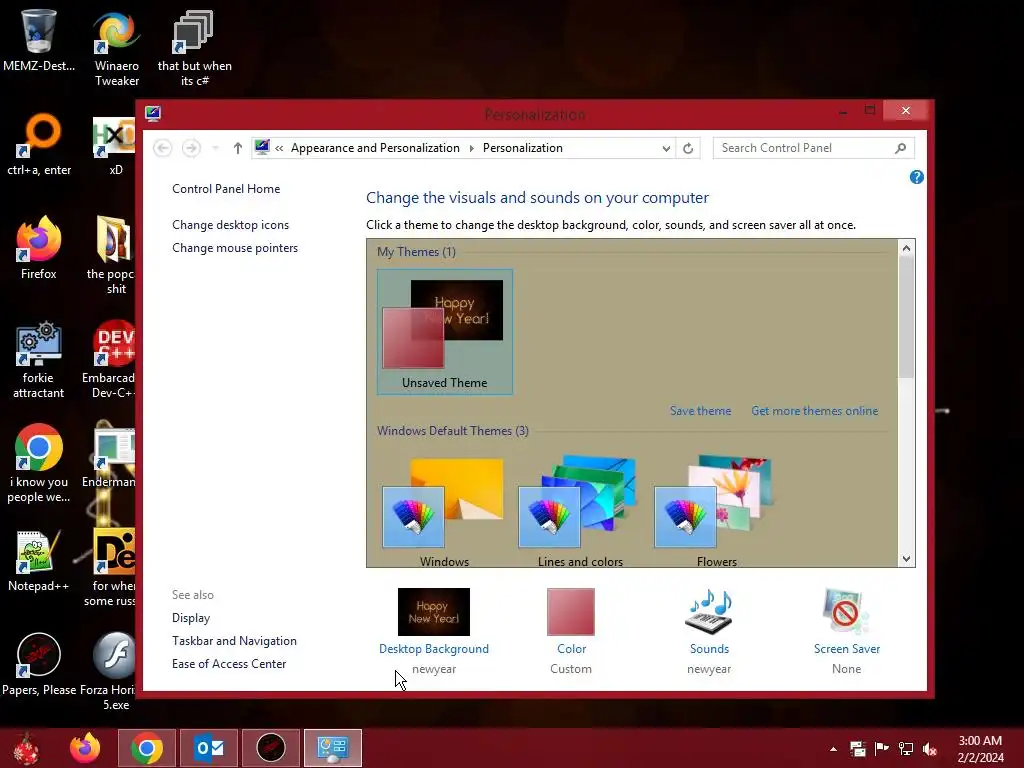The height and width of the screenshot is (768, 1024).
Task: Open Outlook from the taskbar
Action: click(209, 748)
